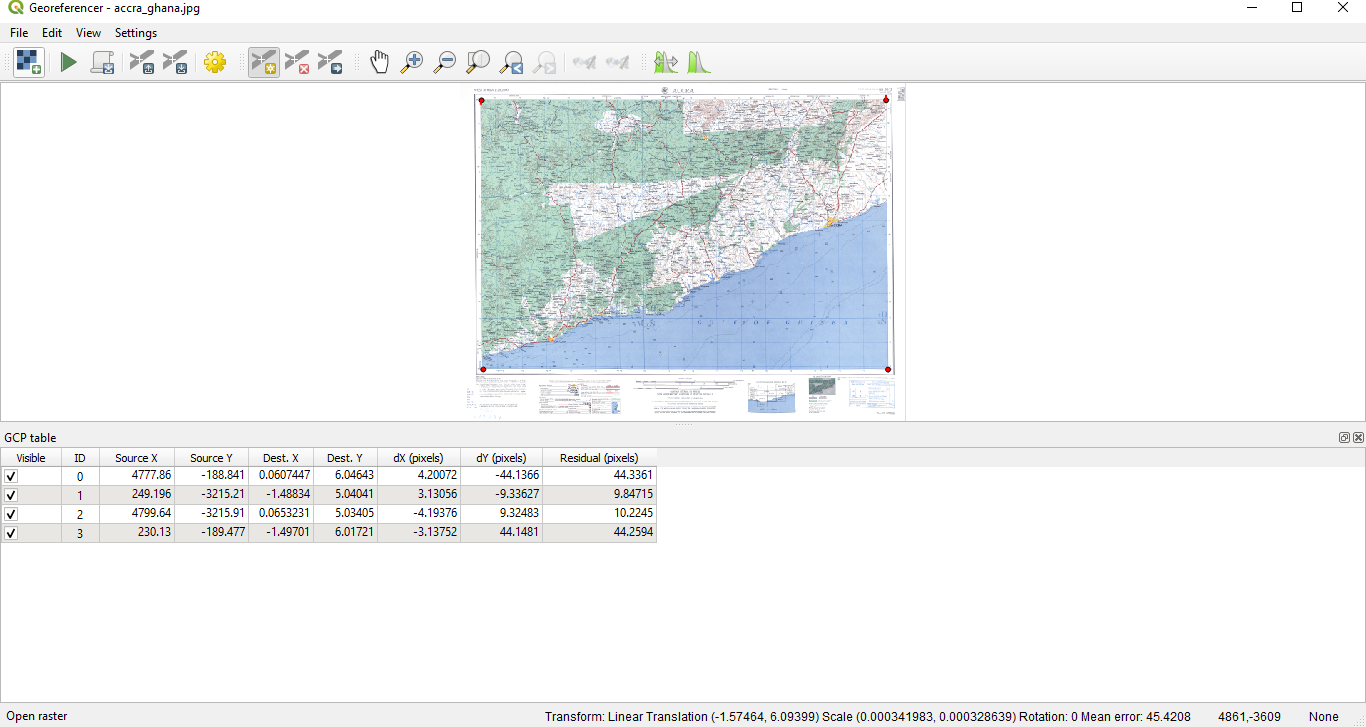Select the Zoom Out magnifier tool
Screen dimensions: 1366x727
coord(445,63)
